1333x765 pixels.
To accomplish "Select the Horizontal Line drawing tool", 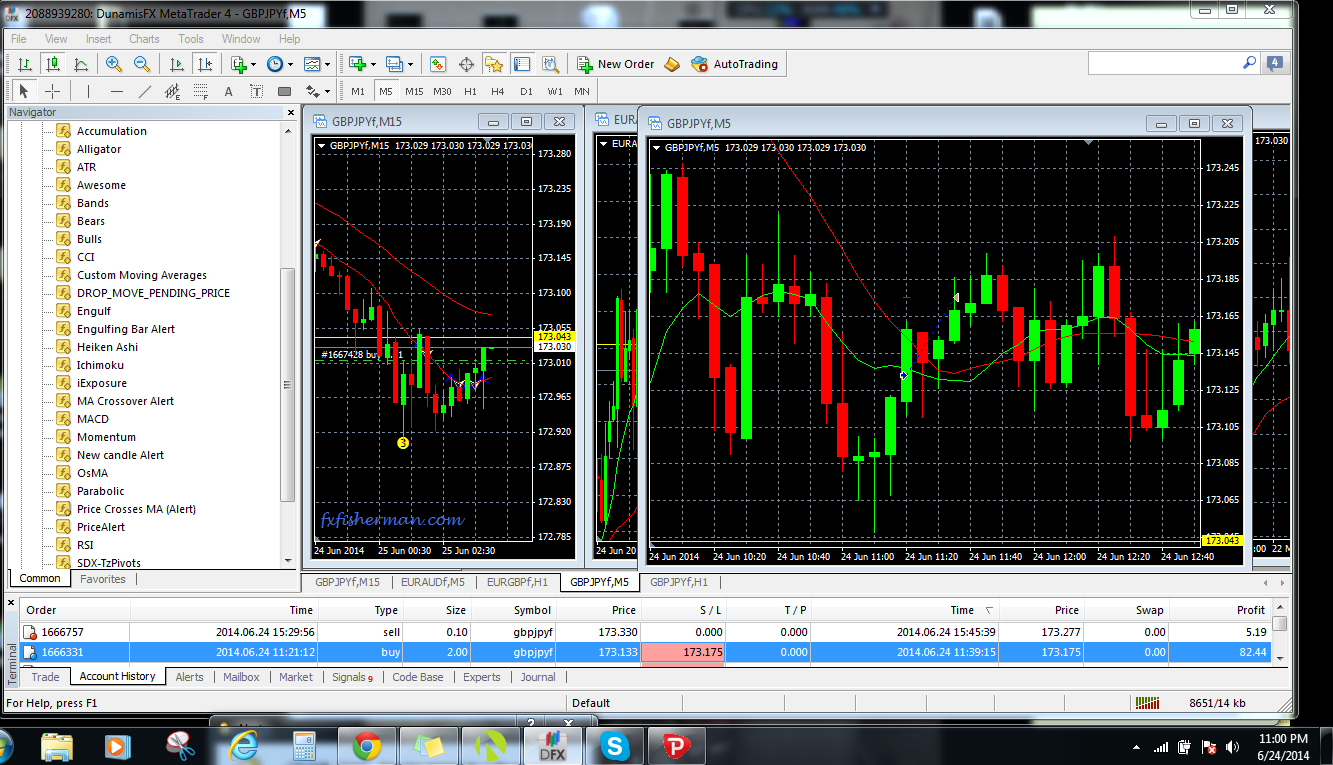I will point(116,91).
